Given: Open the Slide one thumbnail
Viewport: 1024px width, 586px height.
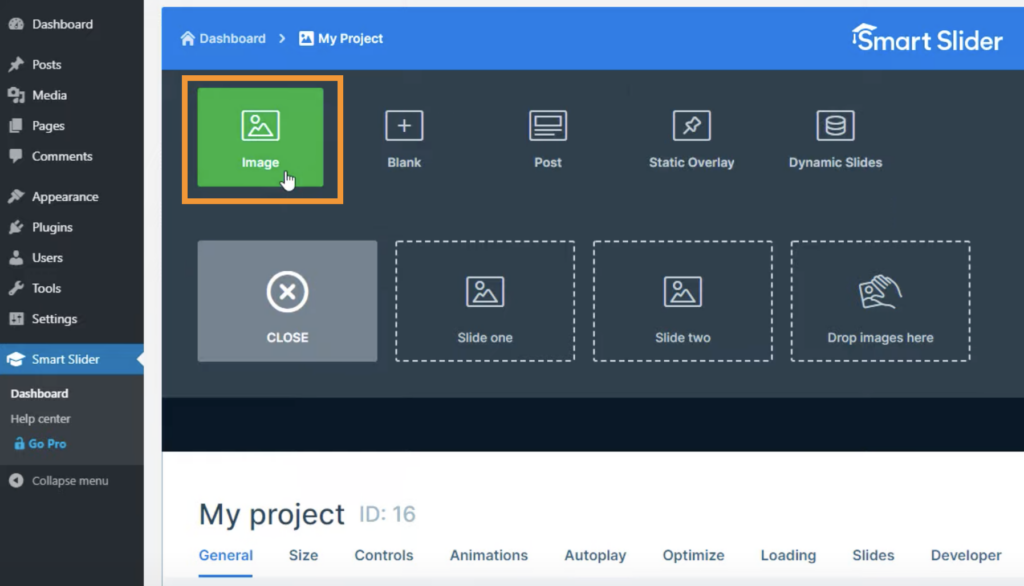Looking at the screenshot, I should (485, 301).
